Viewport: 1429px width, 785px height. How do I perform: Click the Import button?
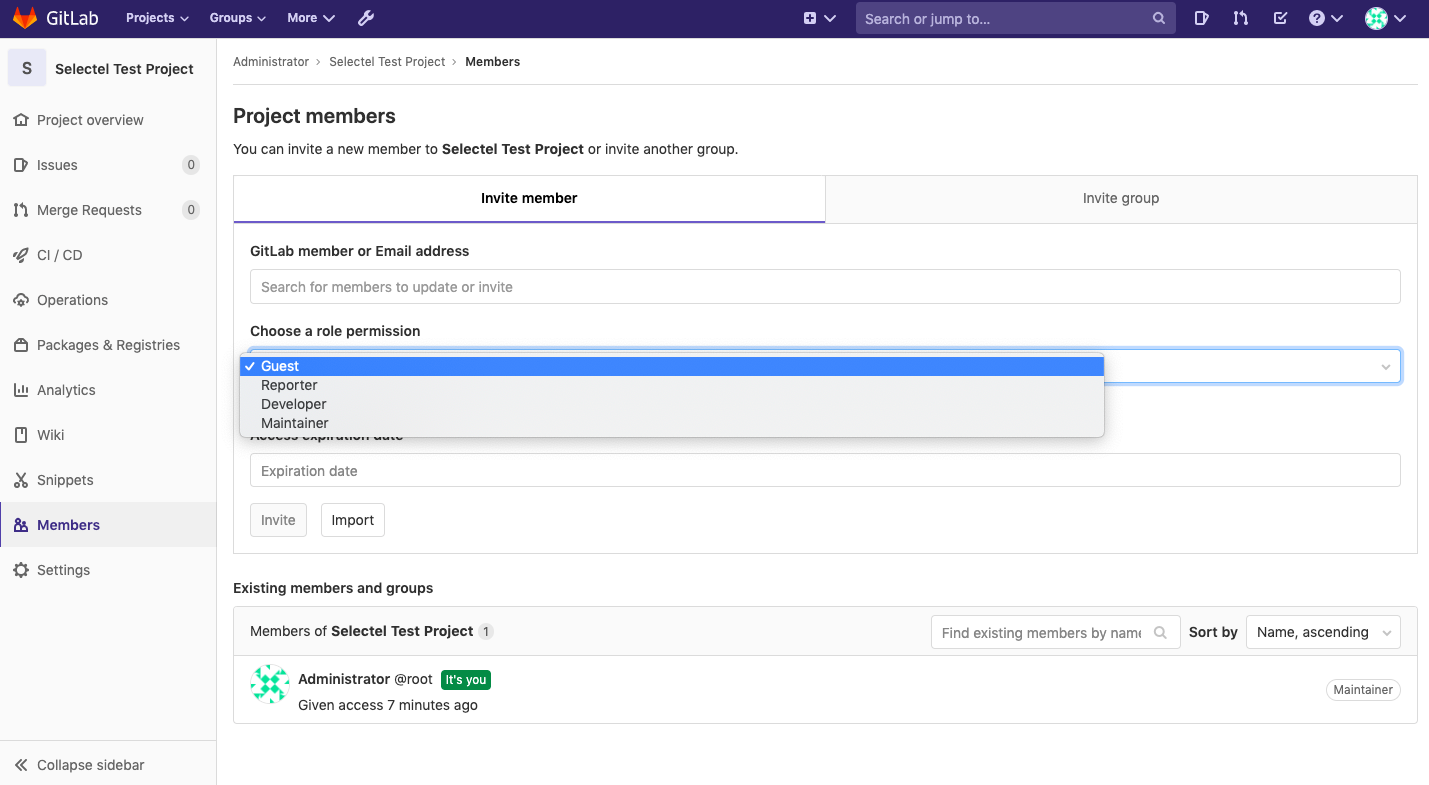(x=352, y=520)
